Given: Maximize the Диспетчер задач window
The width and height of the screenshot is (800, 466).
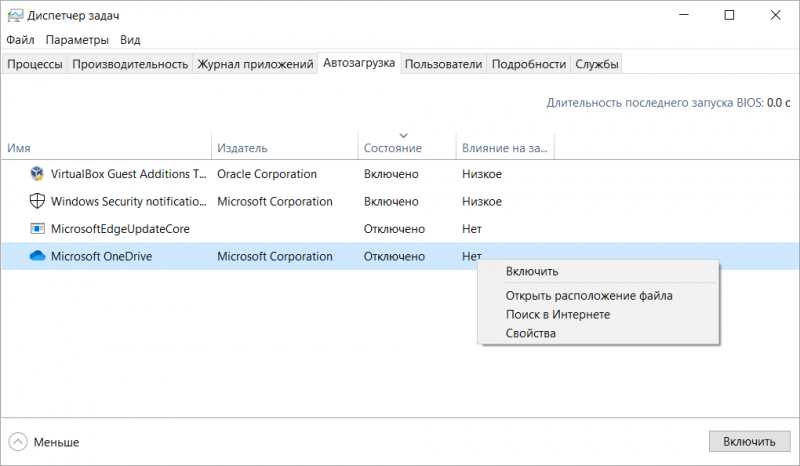Looking at the screenshot, I should 730,15.
